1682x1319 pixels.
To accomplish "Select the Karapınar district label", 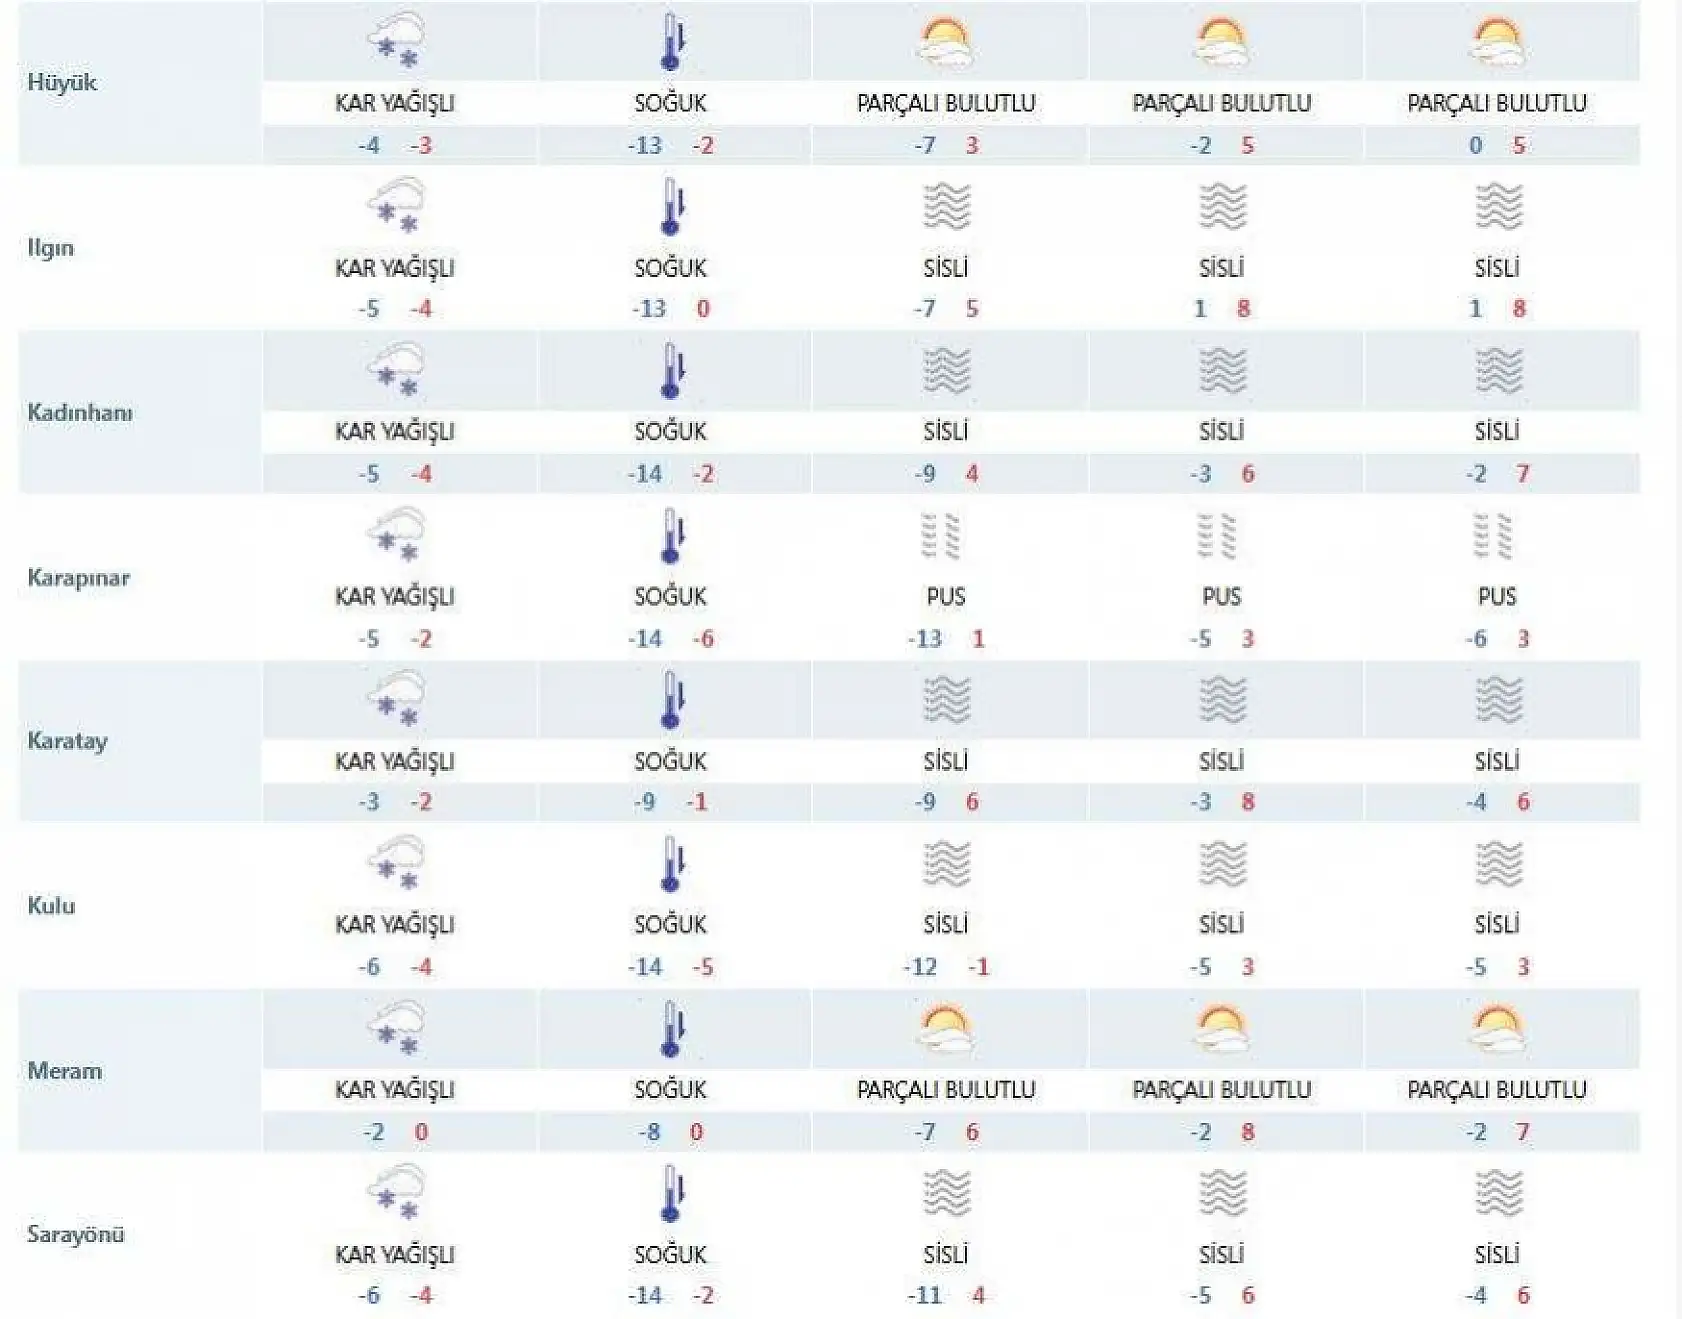I will (79, 578).
